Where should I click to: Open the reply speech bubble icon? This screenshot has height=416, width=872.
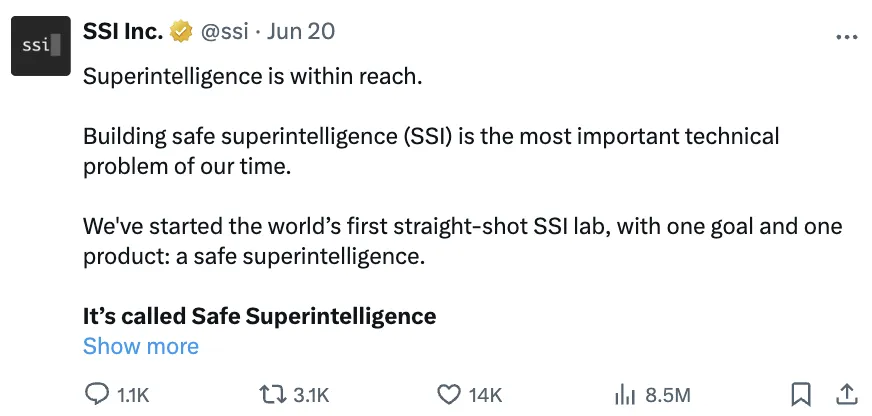click(x=97, y=394)
